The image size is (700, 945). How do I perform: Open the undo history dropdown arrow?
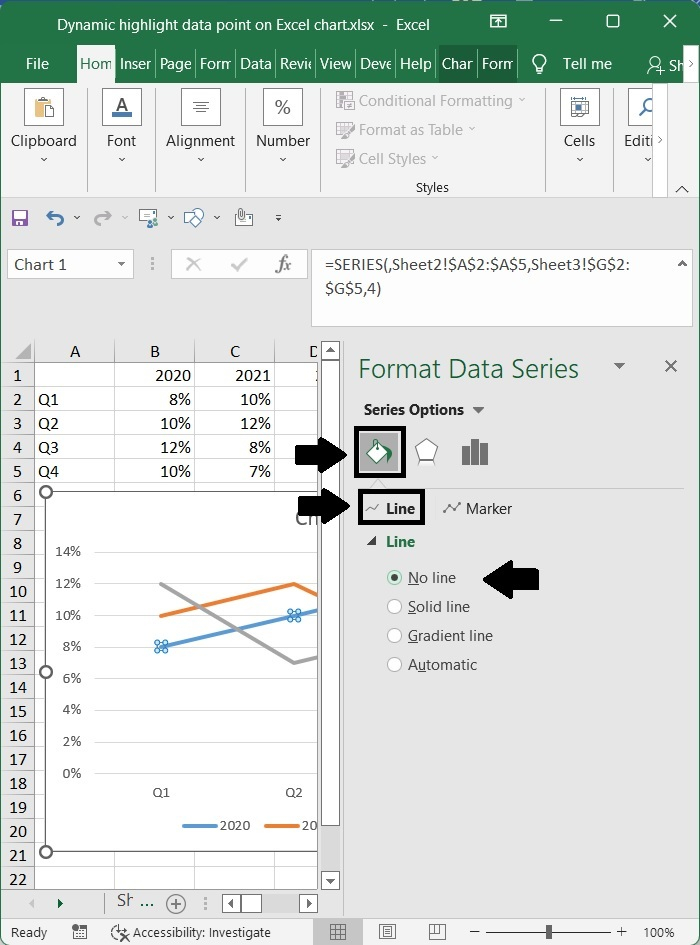(77, 218)
